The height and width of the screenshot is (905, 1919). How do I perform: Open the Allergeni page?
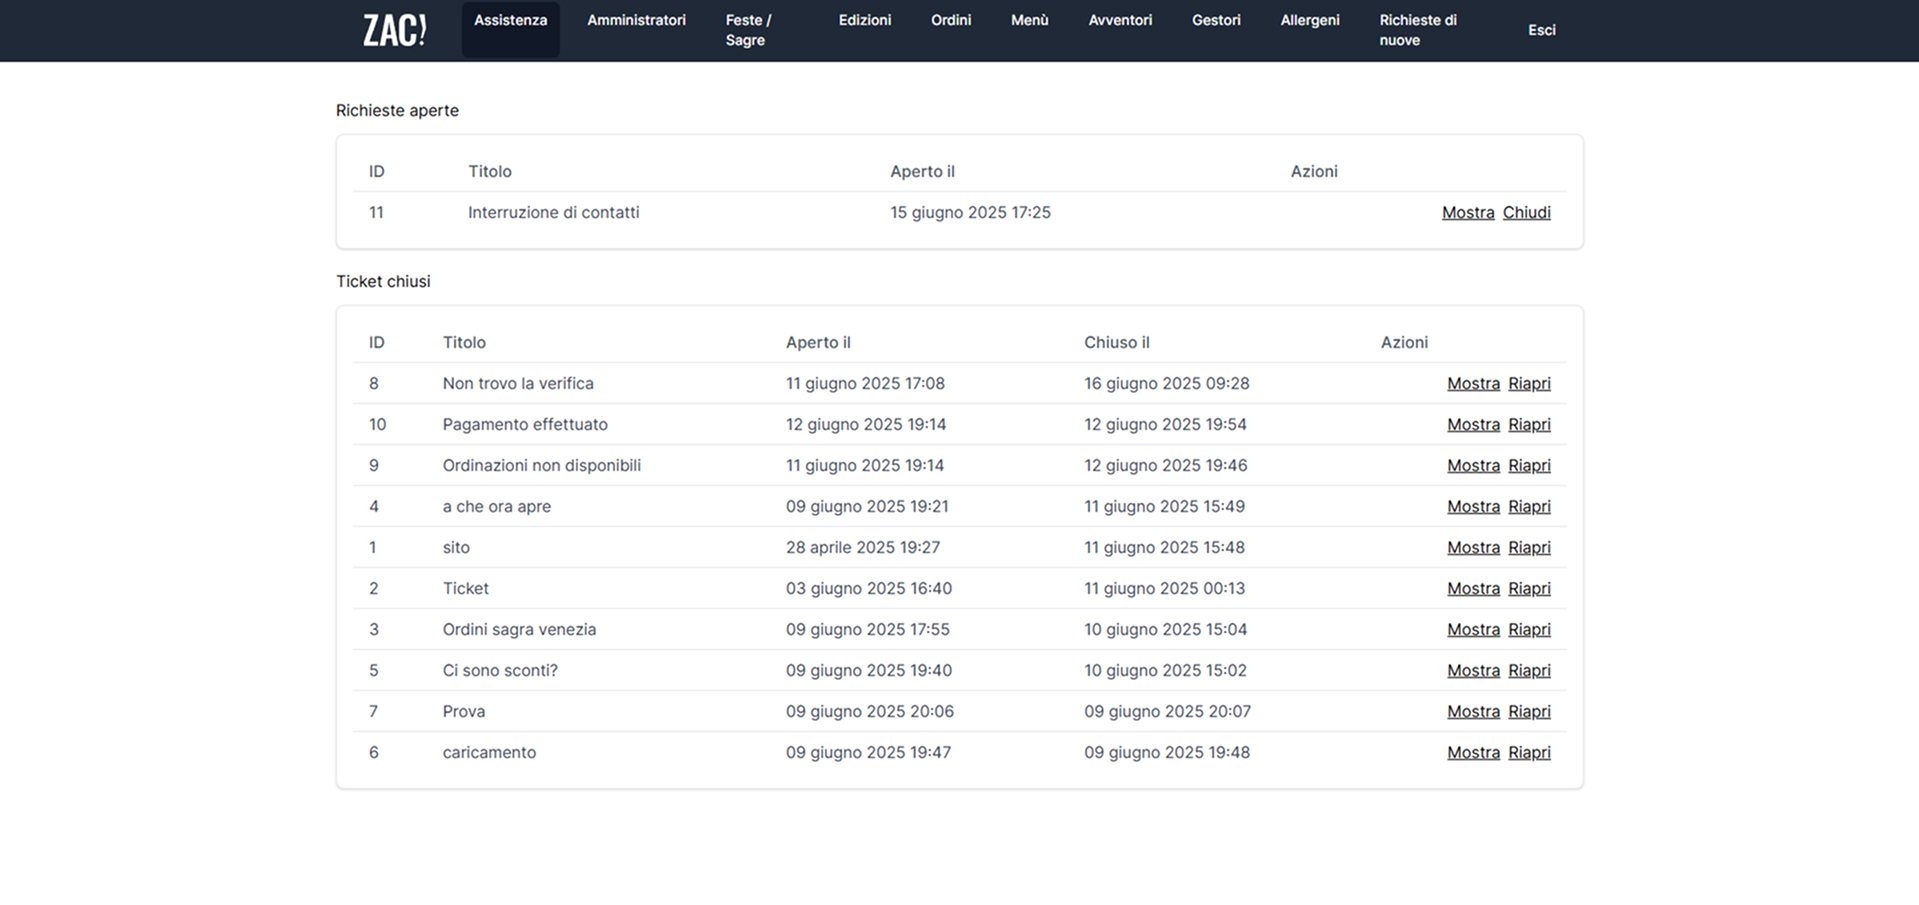(1310, 20)
